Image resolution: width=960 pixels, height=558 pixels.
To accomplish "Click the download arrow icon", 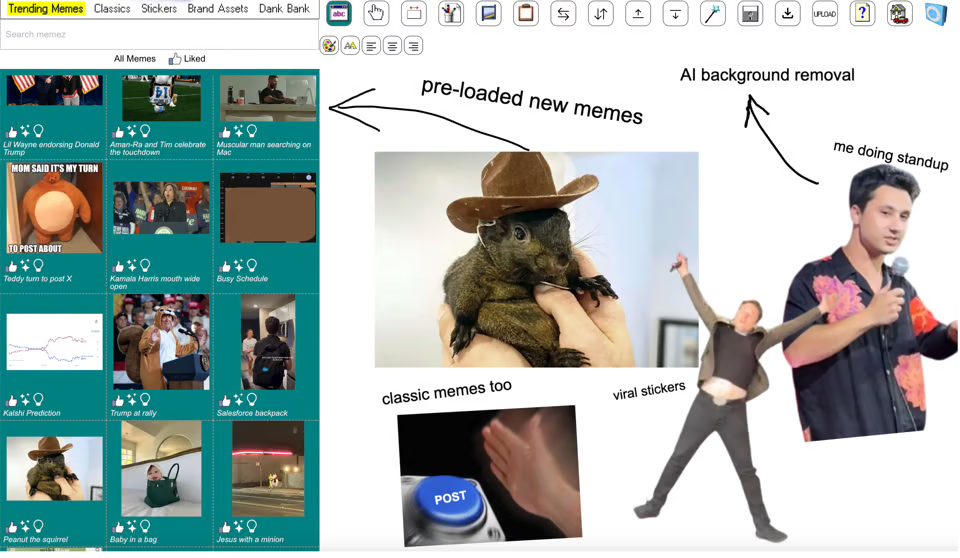I will click(x=788, y=14).
